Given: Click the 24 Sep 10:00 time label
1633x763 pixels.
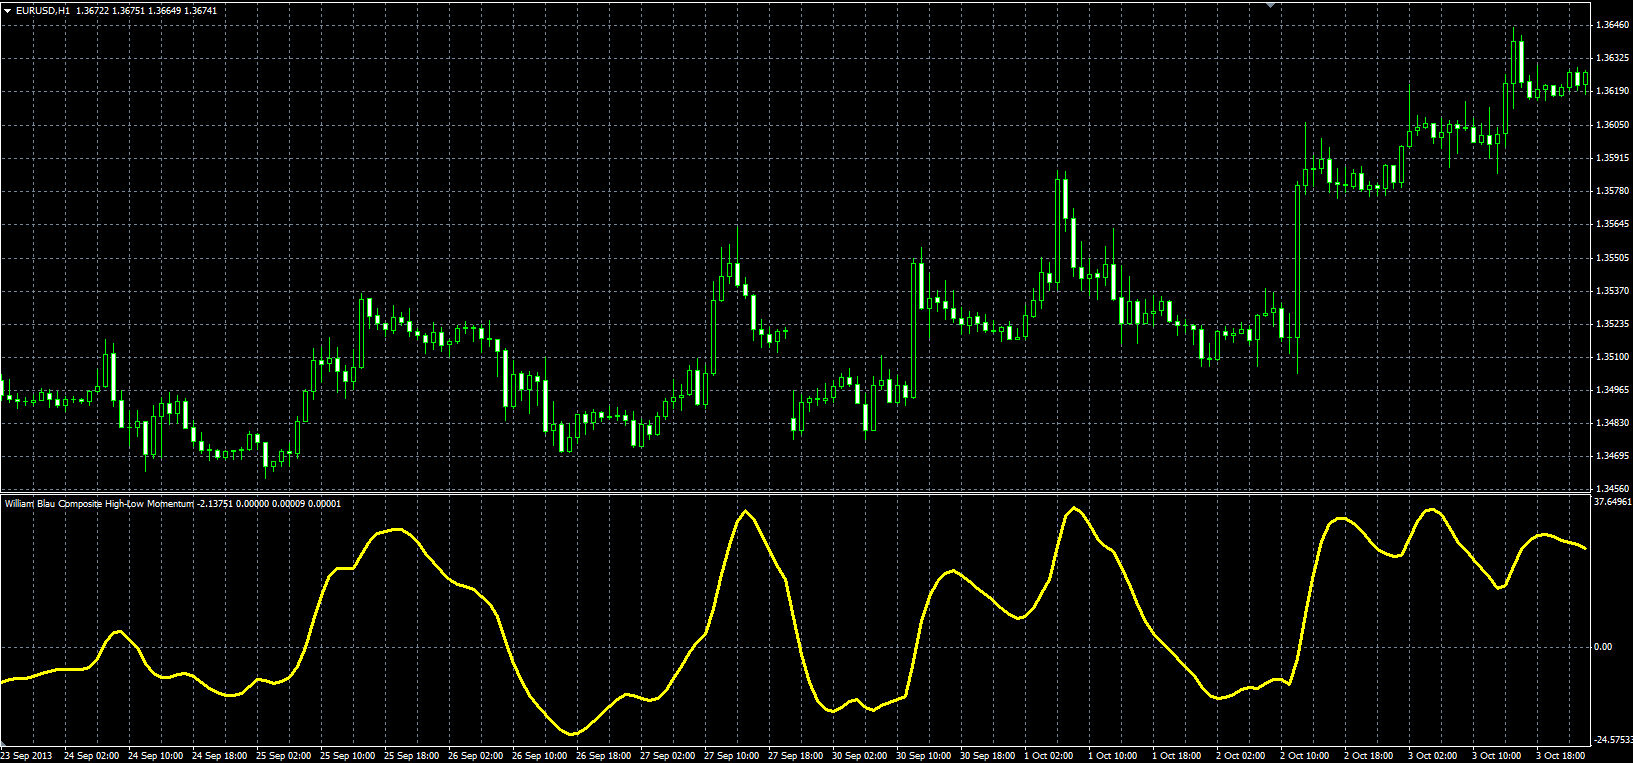Looking at the screenshot, I should click(155, 756).
